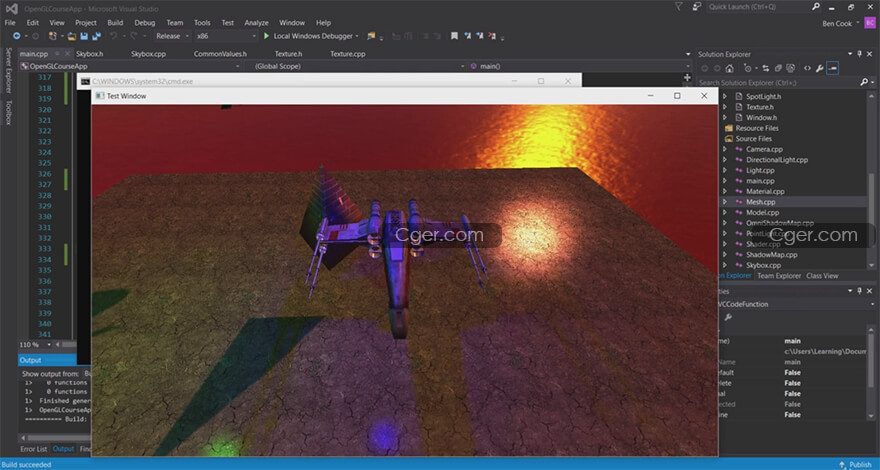
Task: Expand the Camera.cpp tree node
Action: [x=725, y=149]
